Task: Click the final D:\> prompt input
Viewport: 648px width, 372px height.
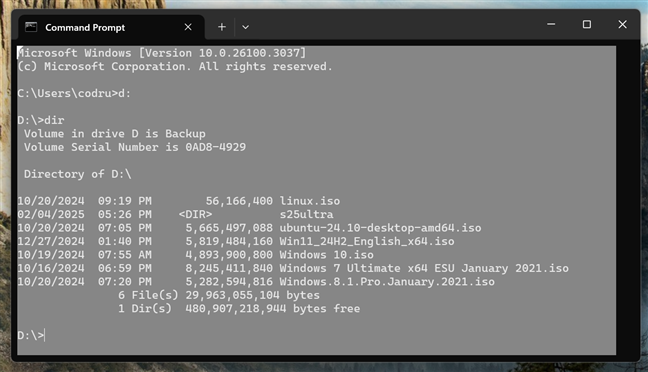Action: (x=31, y=336)
